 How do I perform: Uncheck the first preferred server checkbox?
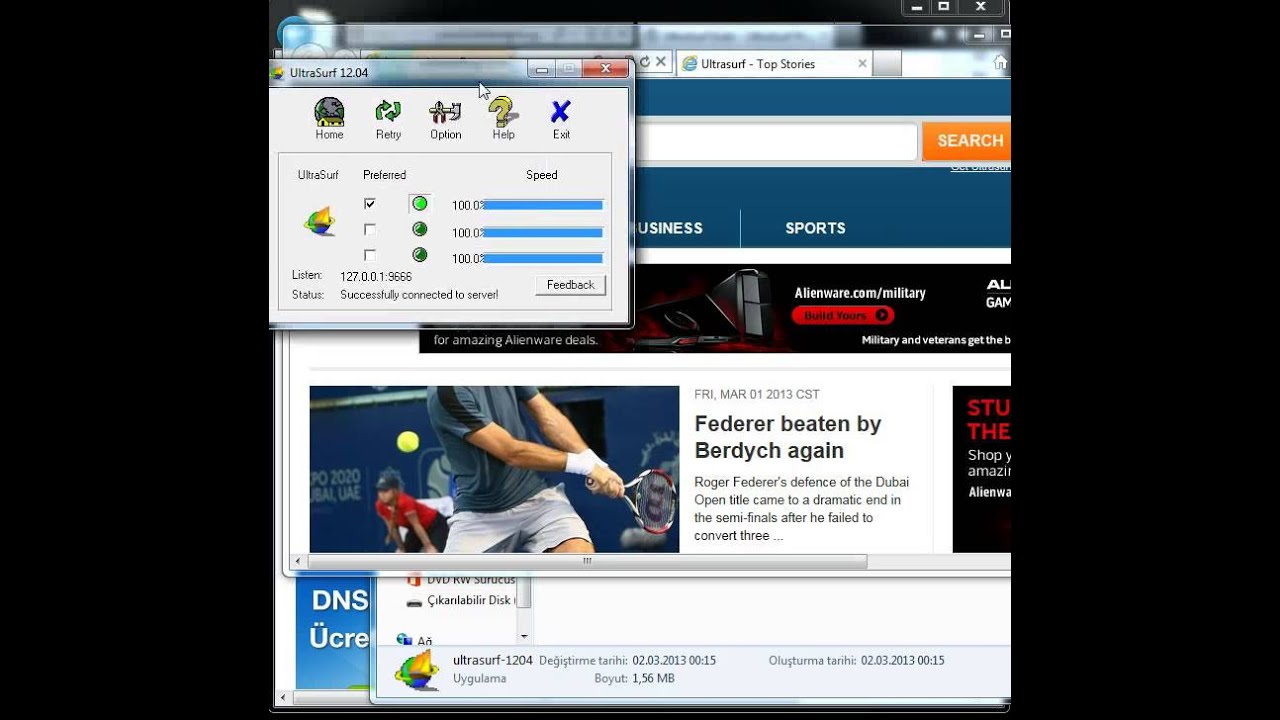click(x=370, y=204)
